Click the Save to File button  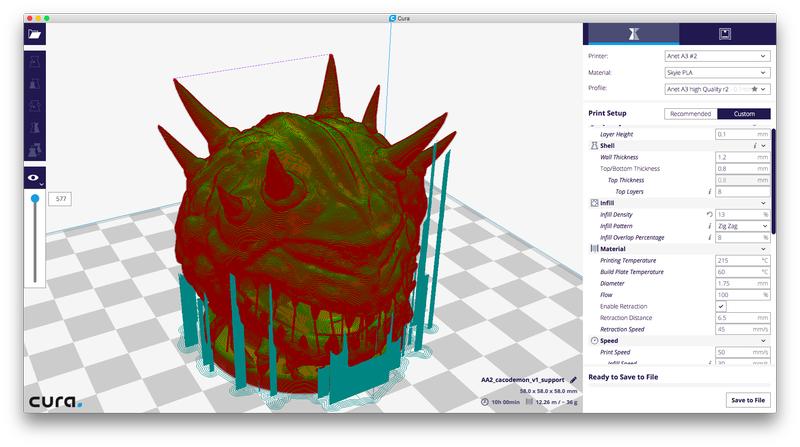748,399
